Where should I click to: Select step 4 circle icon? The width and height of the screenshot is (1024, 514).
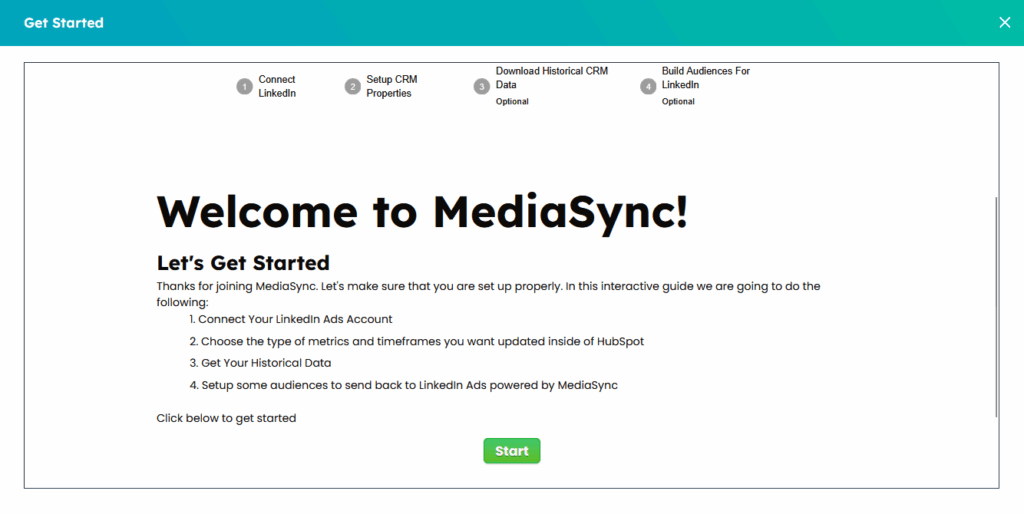pyautogui.click(x=648, y=87)
